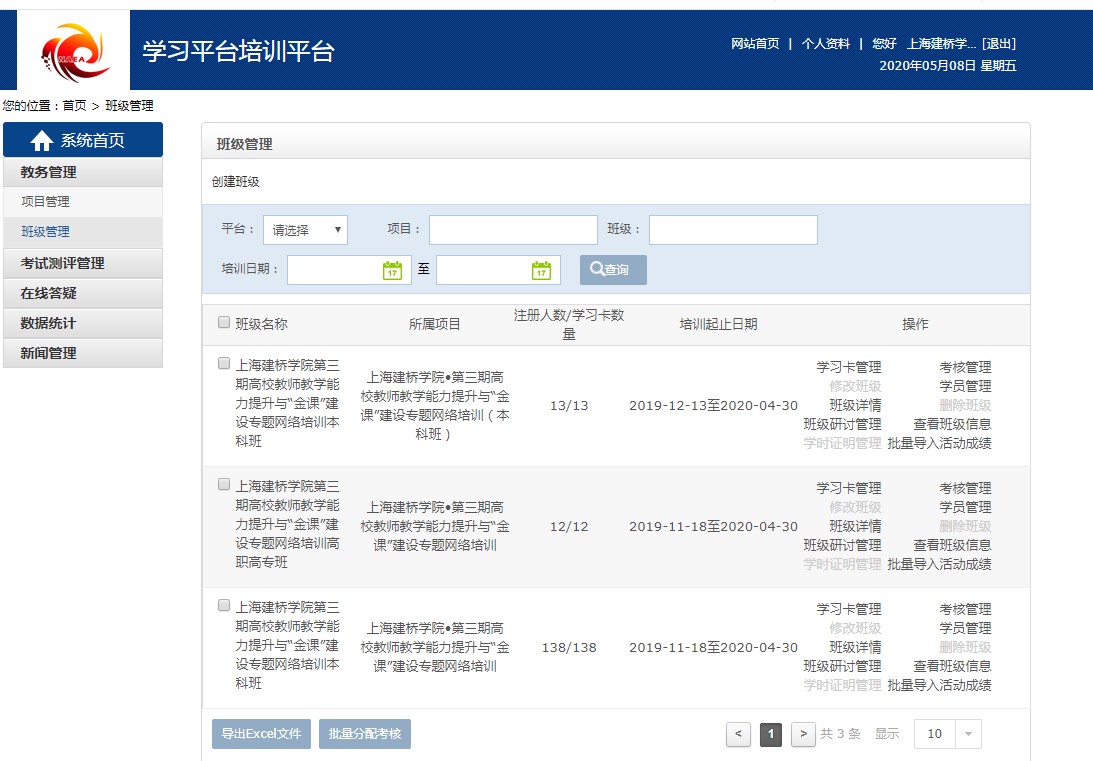Check the first class row checkbox
Viewport: 1093px width, 761px height.
point(224,364)
